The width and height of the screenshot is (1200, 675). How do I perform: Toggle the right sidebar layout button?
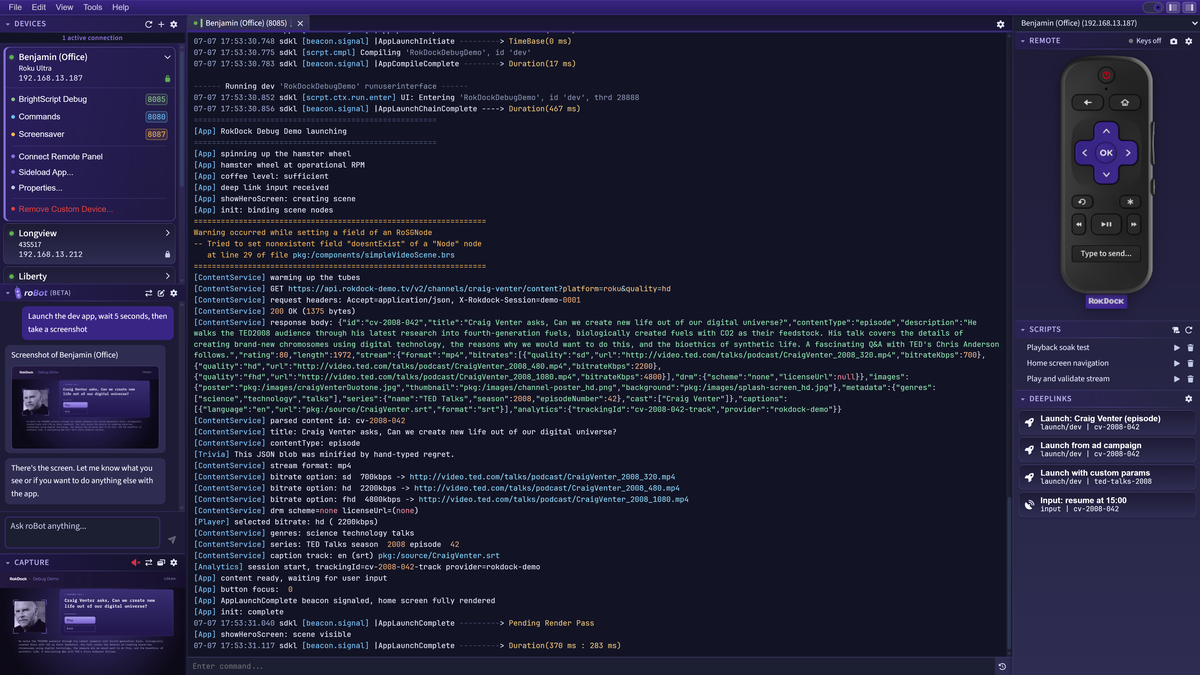point(1187,7)
